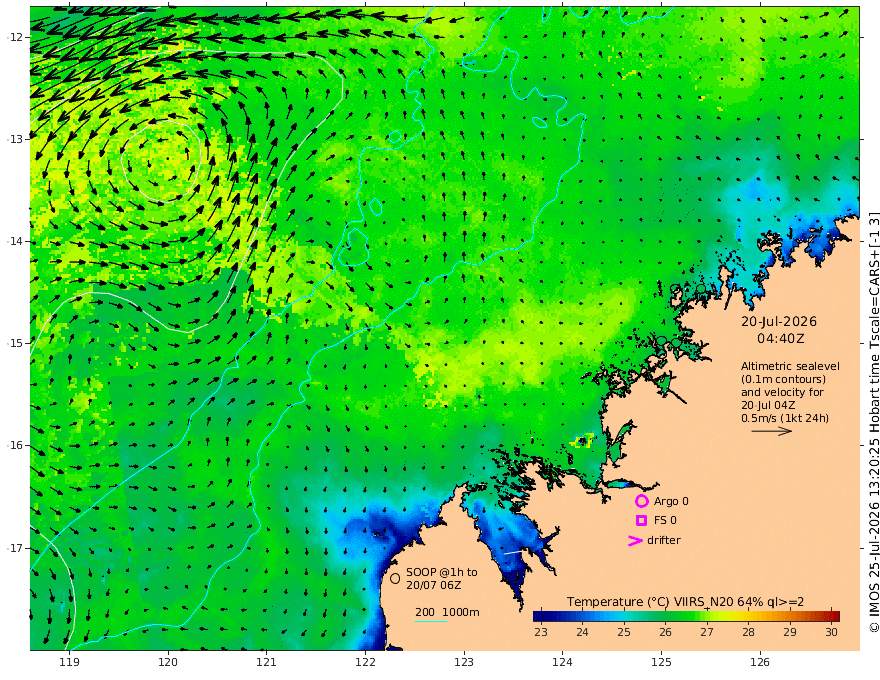This screenshot has height=680, width=880.
Task: Click the "Altimetric sealevel" text line
Action: pyautogui.click(x=790, y=366)
